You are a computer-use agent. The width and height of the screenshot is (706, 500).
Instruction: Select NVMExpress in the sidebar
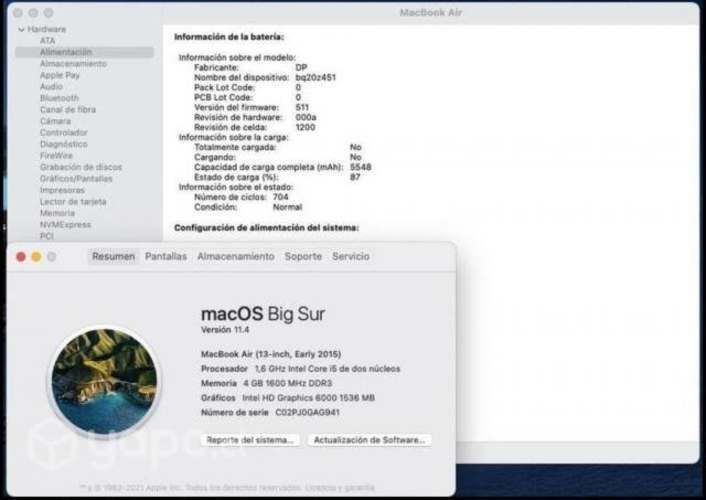point(65,225)
